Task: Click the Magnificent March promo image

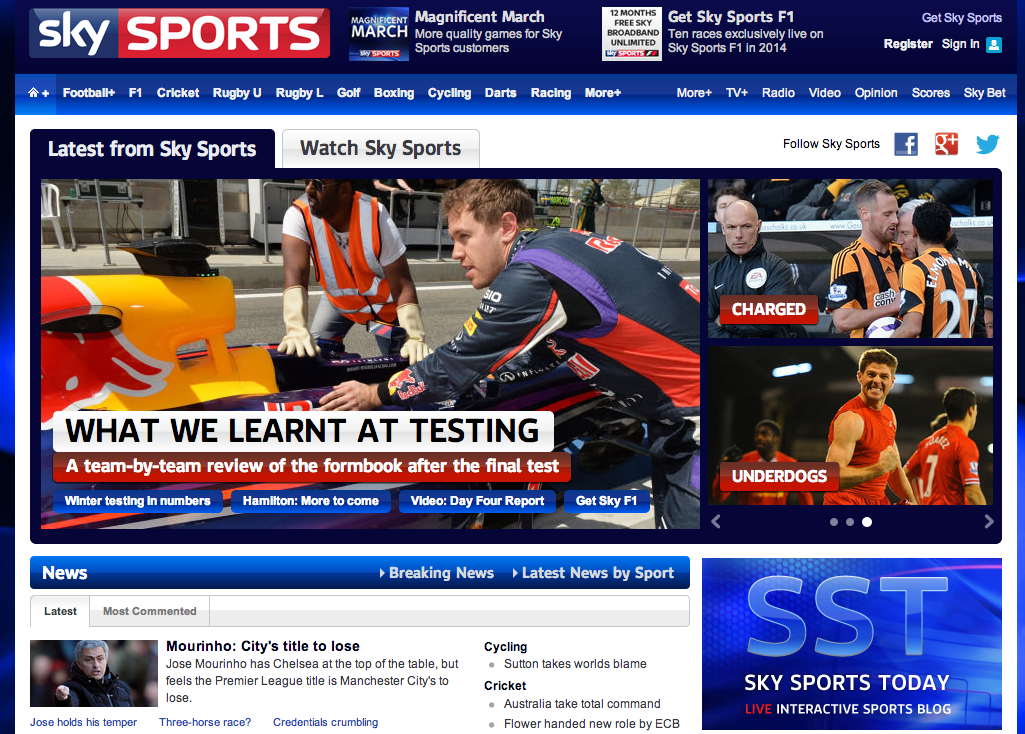Action: (378, 34)
